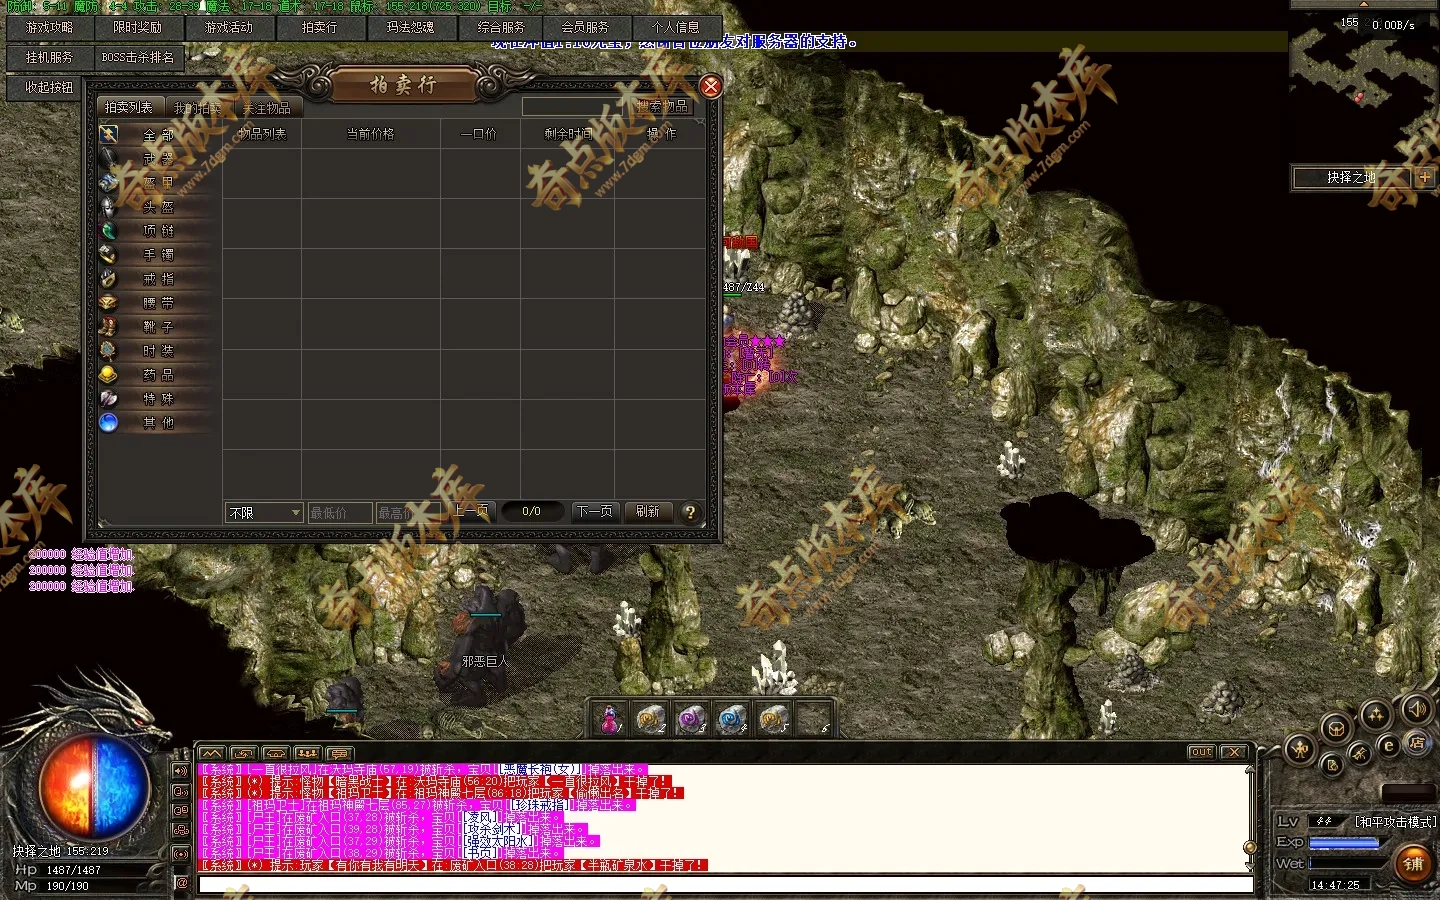Pick the 头盔 helmet category icon
Screen dimensions: 1440x900
pyautogui.click(x=109, y=206)
